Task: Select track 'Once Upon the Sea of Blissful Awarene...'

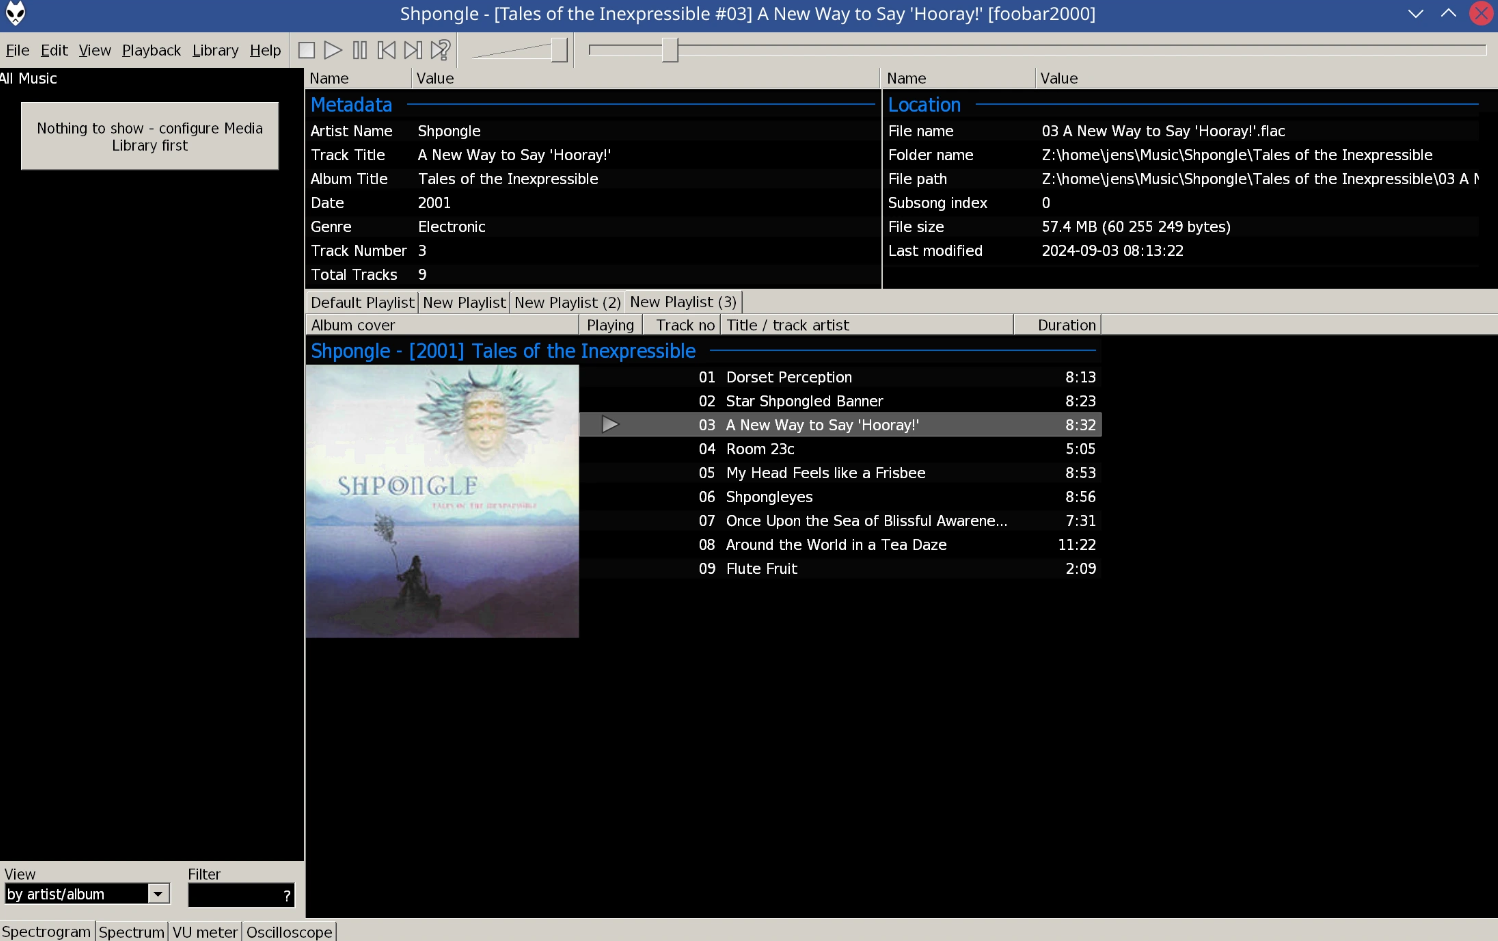Action: tap(866, 521)
